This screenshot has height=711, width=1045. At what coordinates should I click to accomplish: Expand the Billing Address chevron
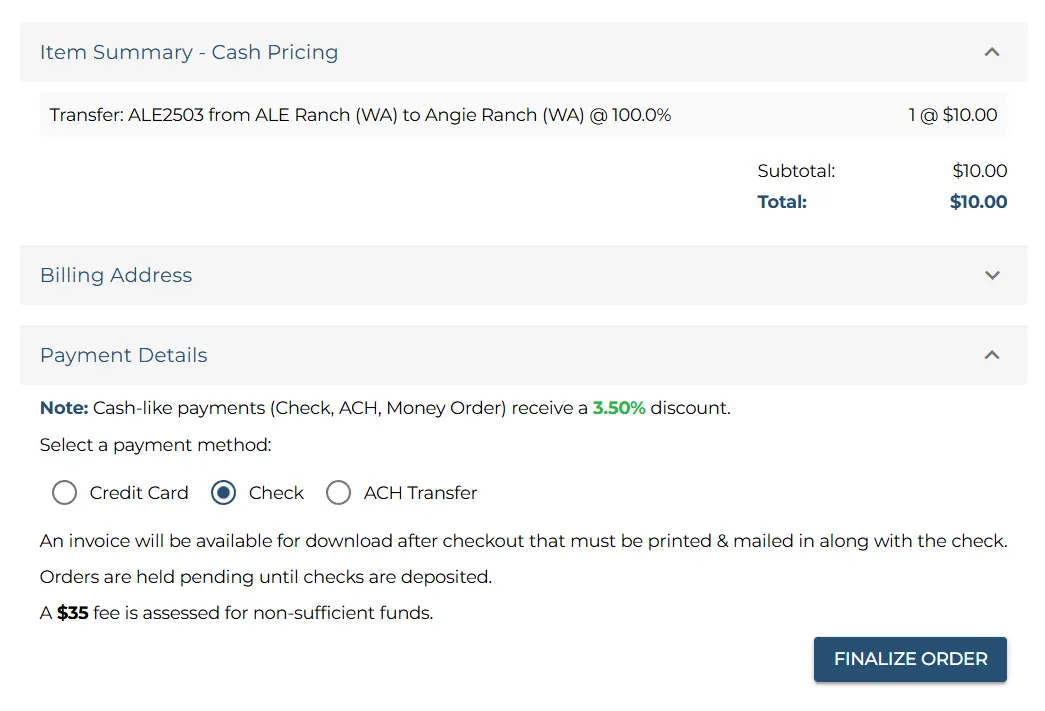pyautogui.click(x=991, y=275)
